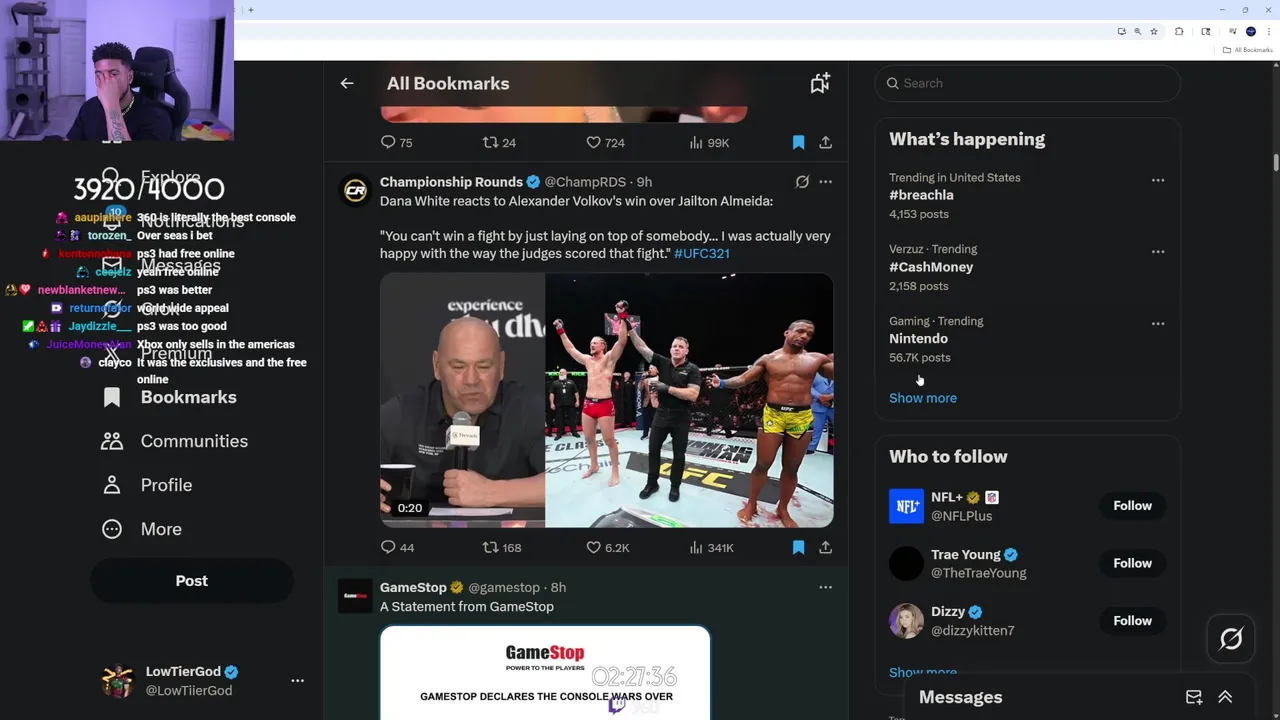
Task: Open more options for #CashMoney trend
Action: (x=1158, y=252)
